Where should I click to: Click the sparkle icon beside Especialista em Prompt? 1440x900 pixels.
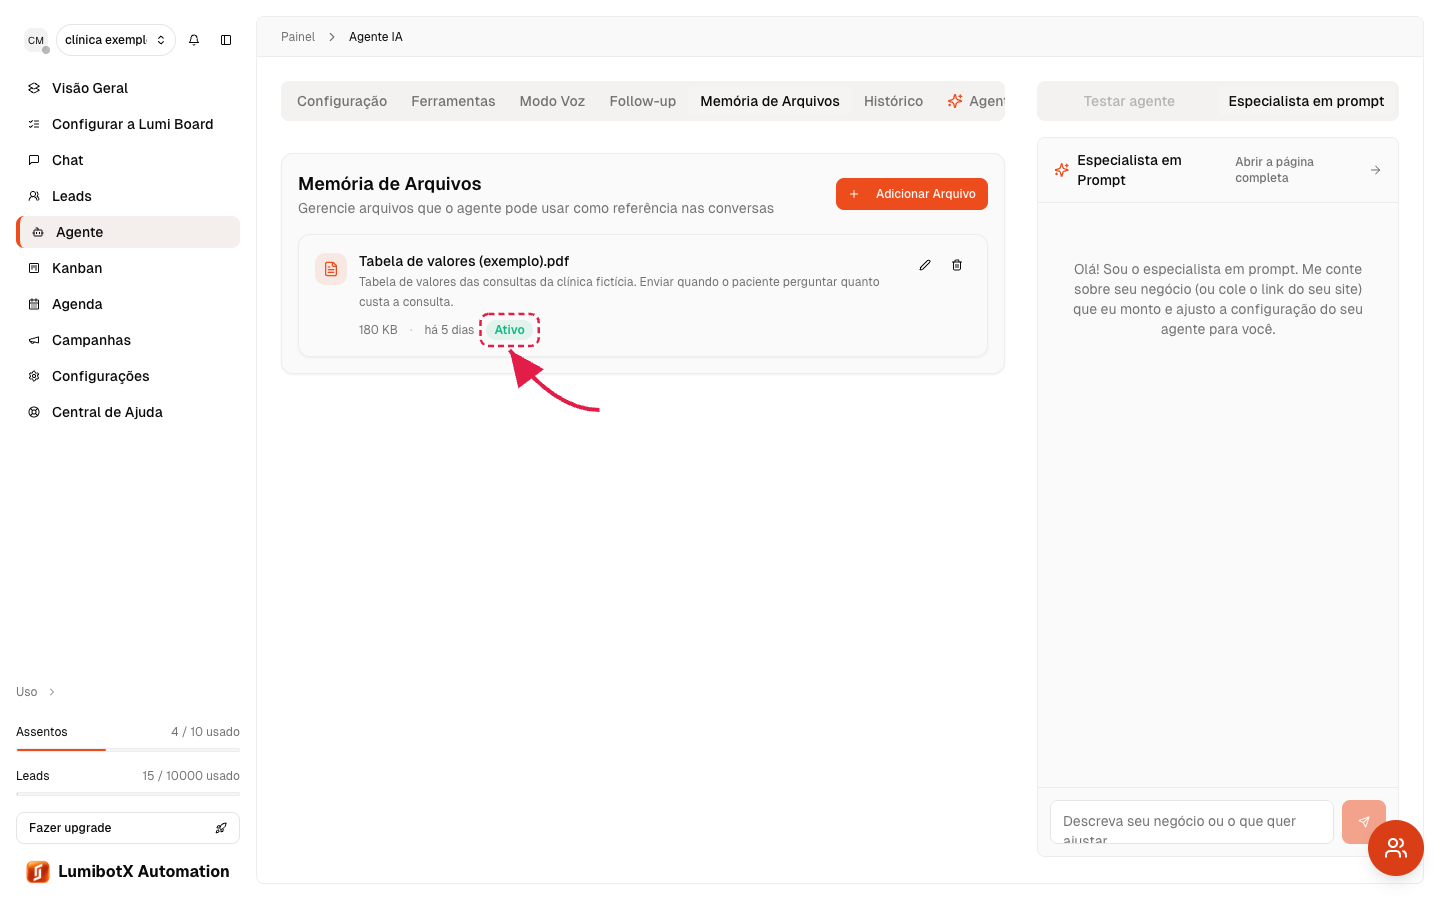tap(1062, 170)
